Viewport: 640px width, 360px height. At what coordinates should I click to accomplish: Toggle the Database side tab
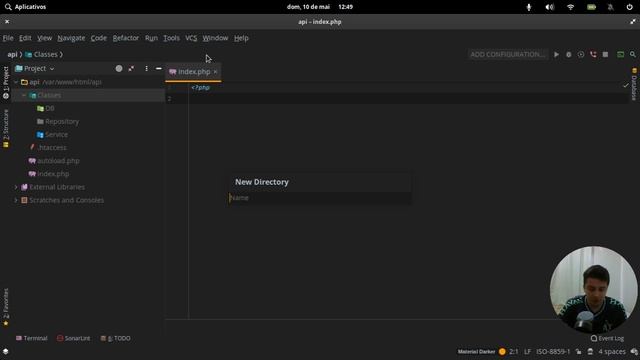tap(634, 84)
